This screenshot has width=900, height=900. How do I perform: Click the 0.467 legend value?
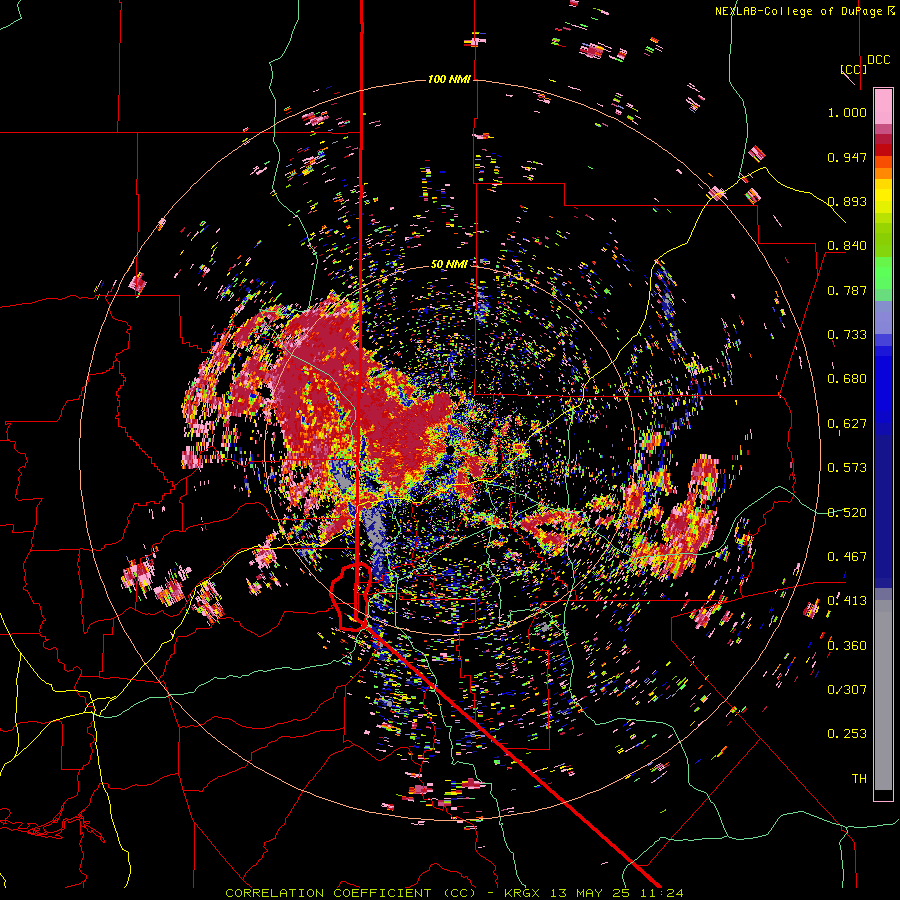point(847,557)
